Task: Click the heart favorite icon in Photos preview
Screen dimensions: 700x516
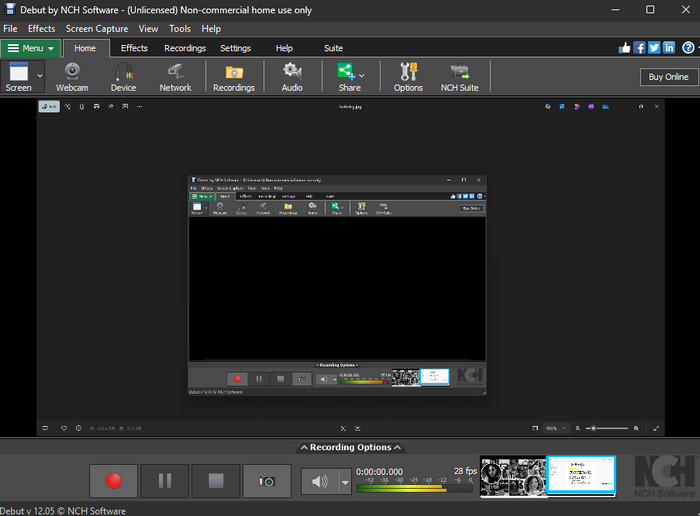Action: (x=64, y=429)
